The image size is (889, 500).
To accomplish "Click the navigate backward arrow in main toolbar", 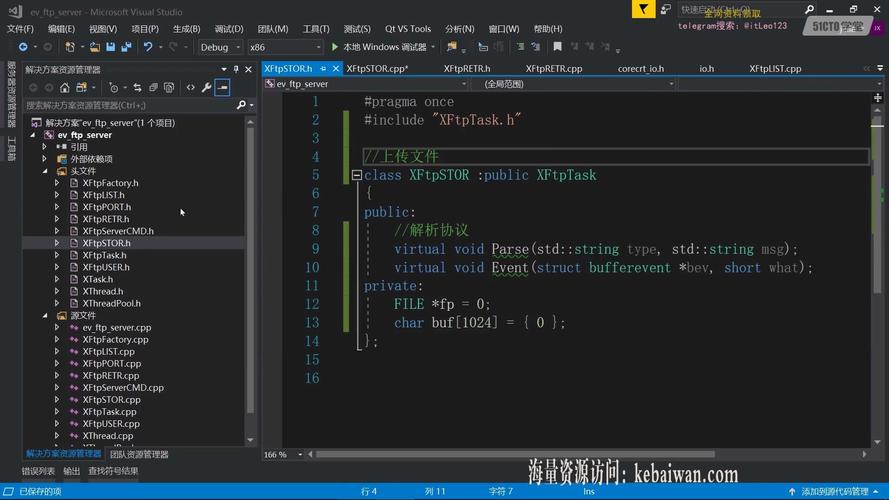I will [23, 47].
